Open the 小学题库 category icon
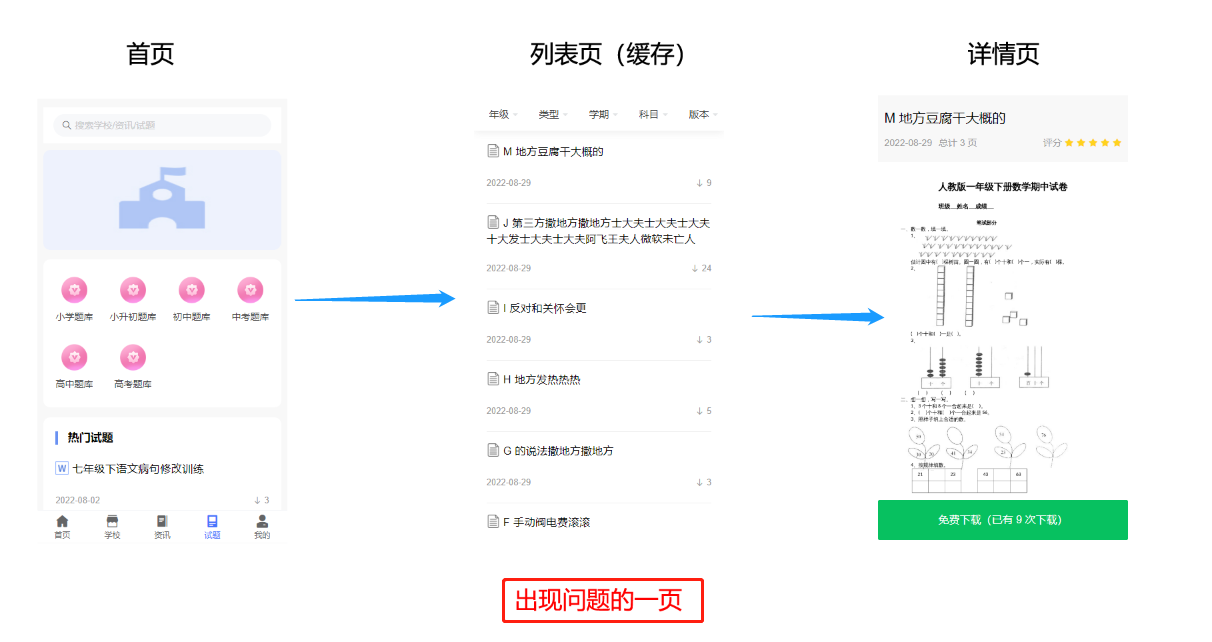The height and width of the screenshot is (642, 1212). (x=74, y=290)
